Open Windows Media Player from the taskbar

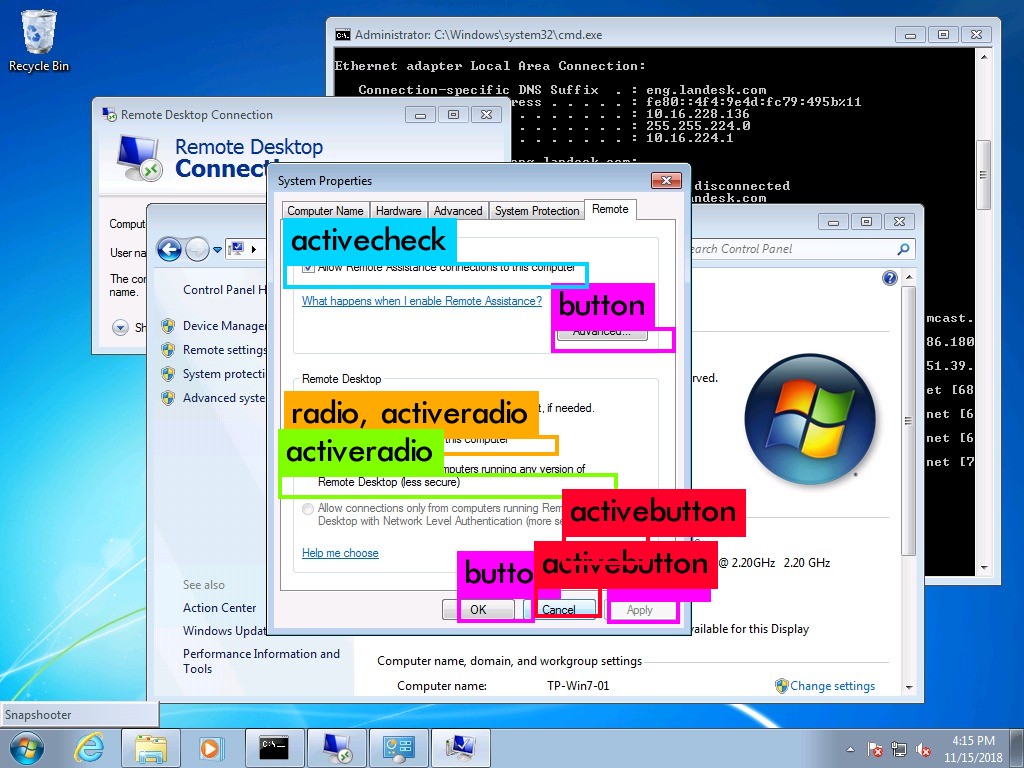coord(212,748)
